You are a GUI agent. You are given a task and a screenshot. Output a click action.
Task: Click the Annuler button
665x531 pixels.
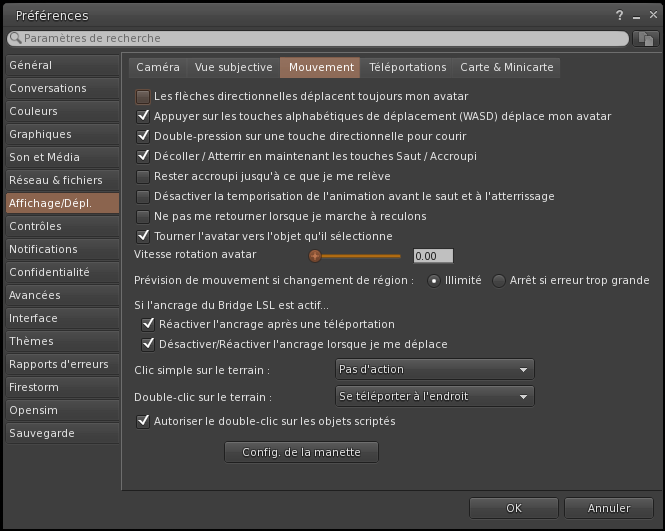coord(608,508)
